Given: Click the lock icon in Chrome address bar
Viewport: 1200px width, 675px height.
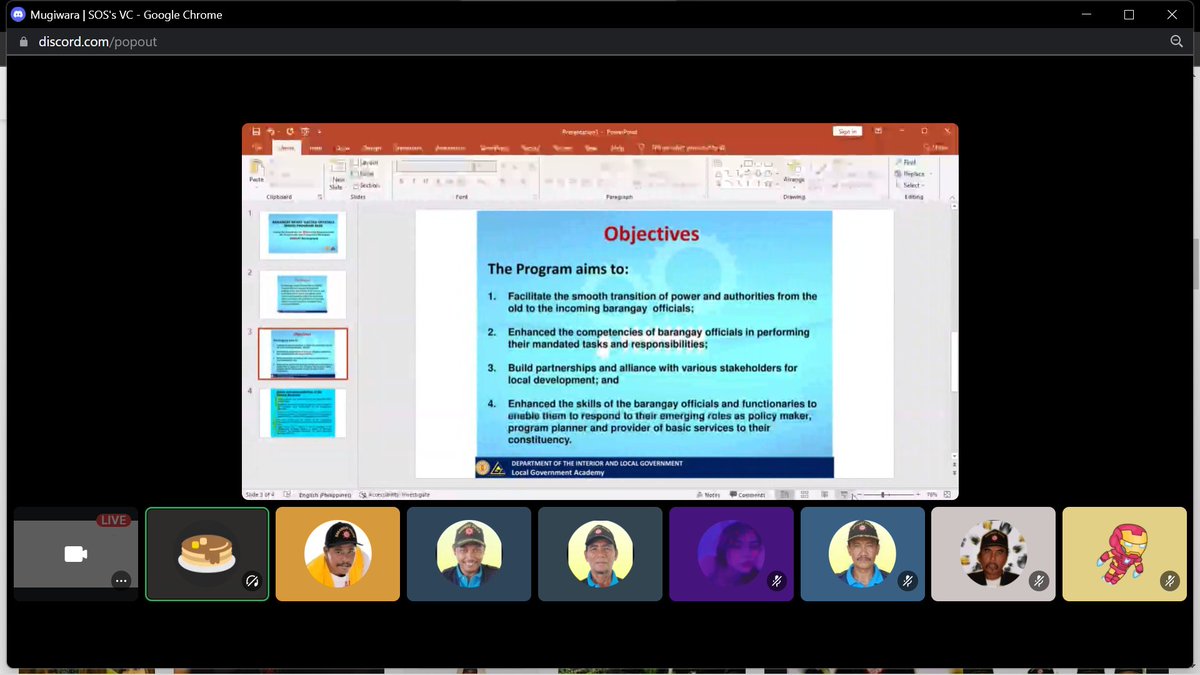Looking at the screenshot, I should pos(24,42).
